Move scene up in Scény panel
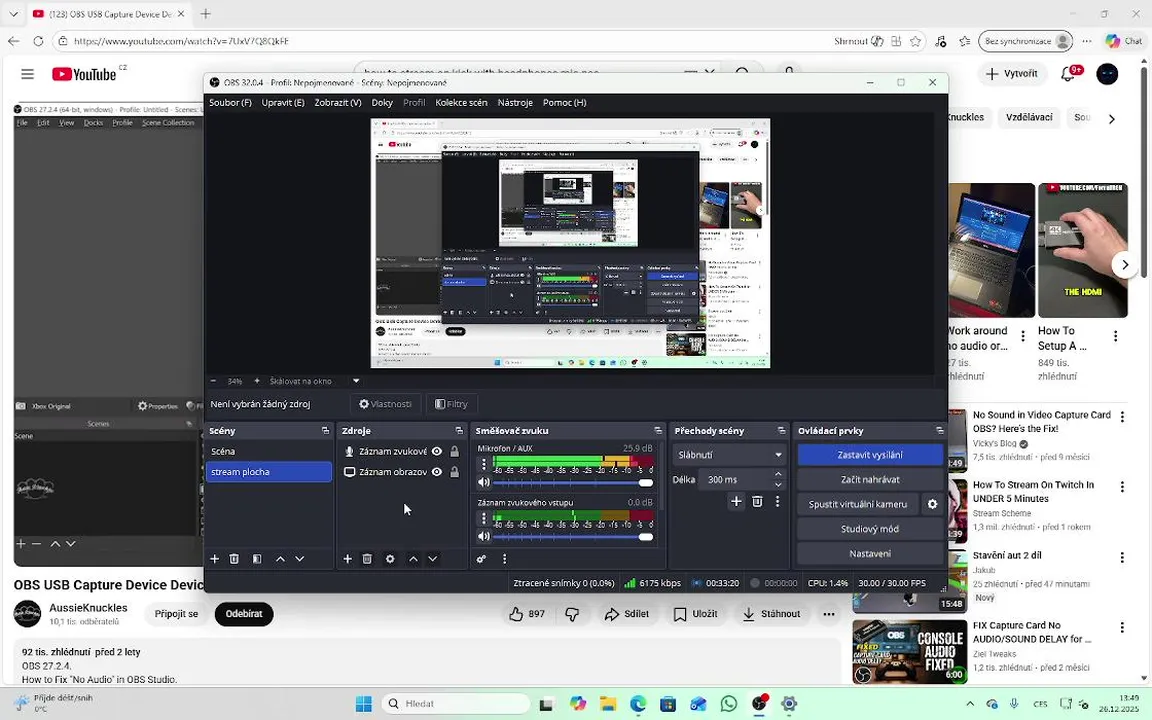Viewport: 1152px width, 720px height. point(280,559)
